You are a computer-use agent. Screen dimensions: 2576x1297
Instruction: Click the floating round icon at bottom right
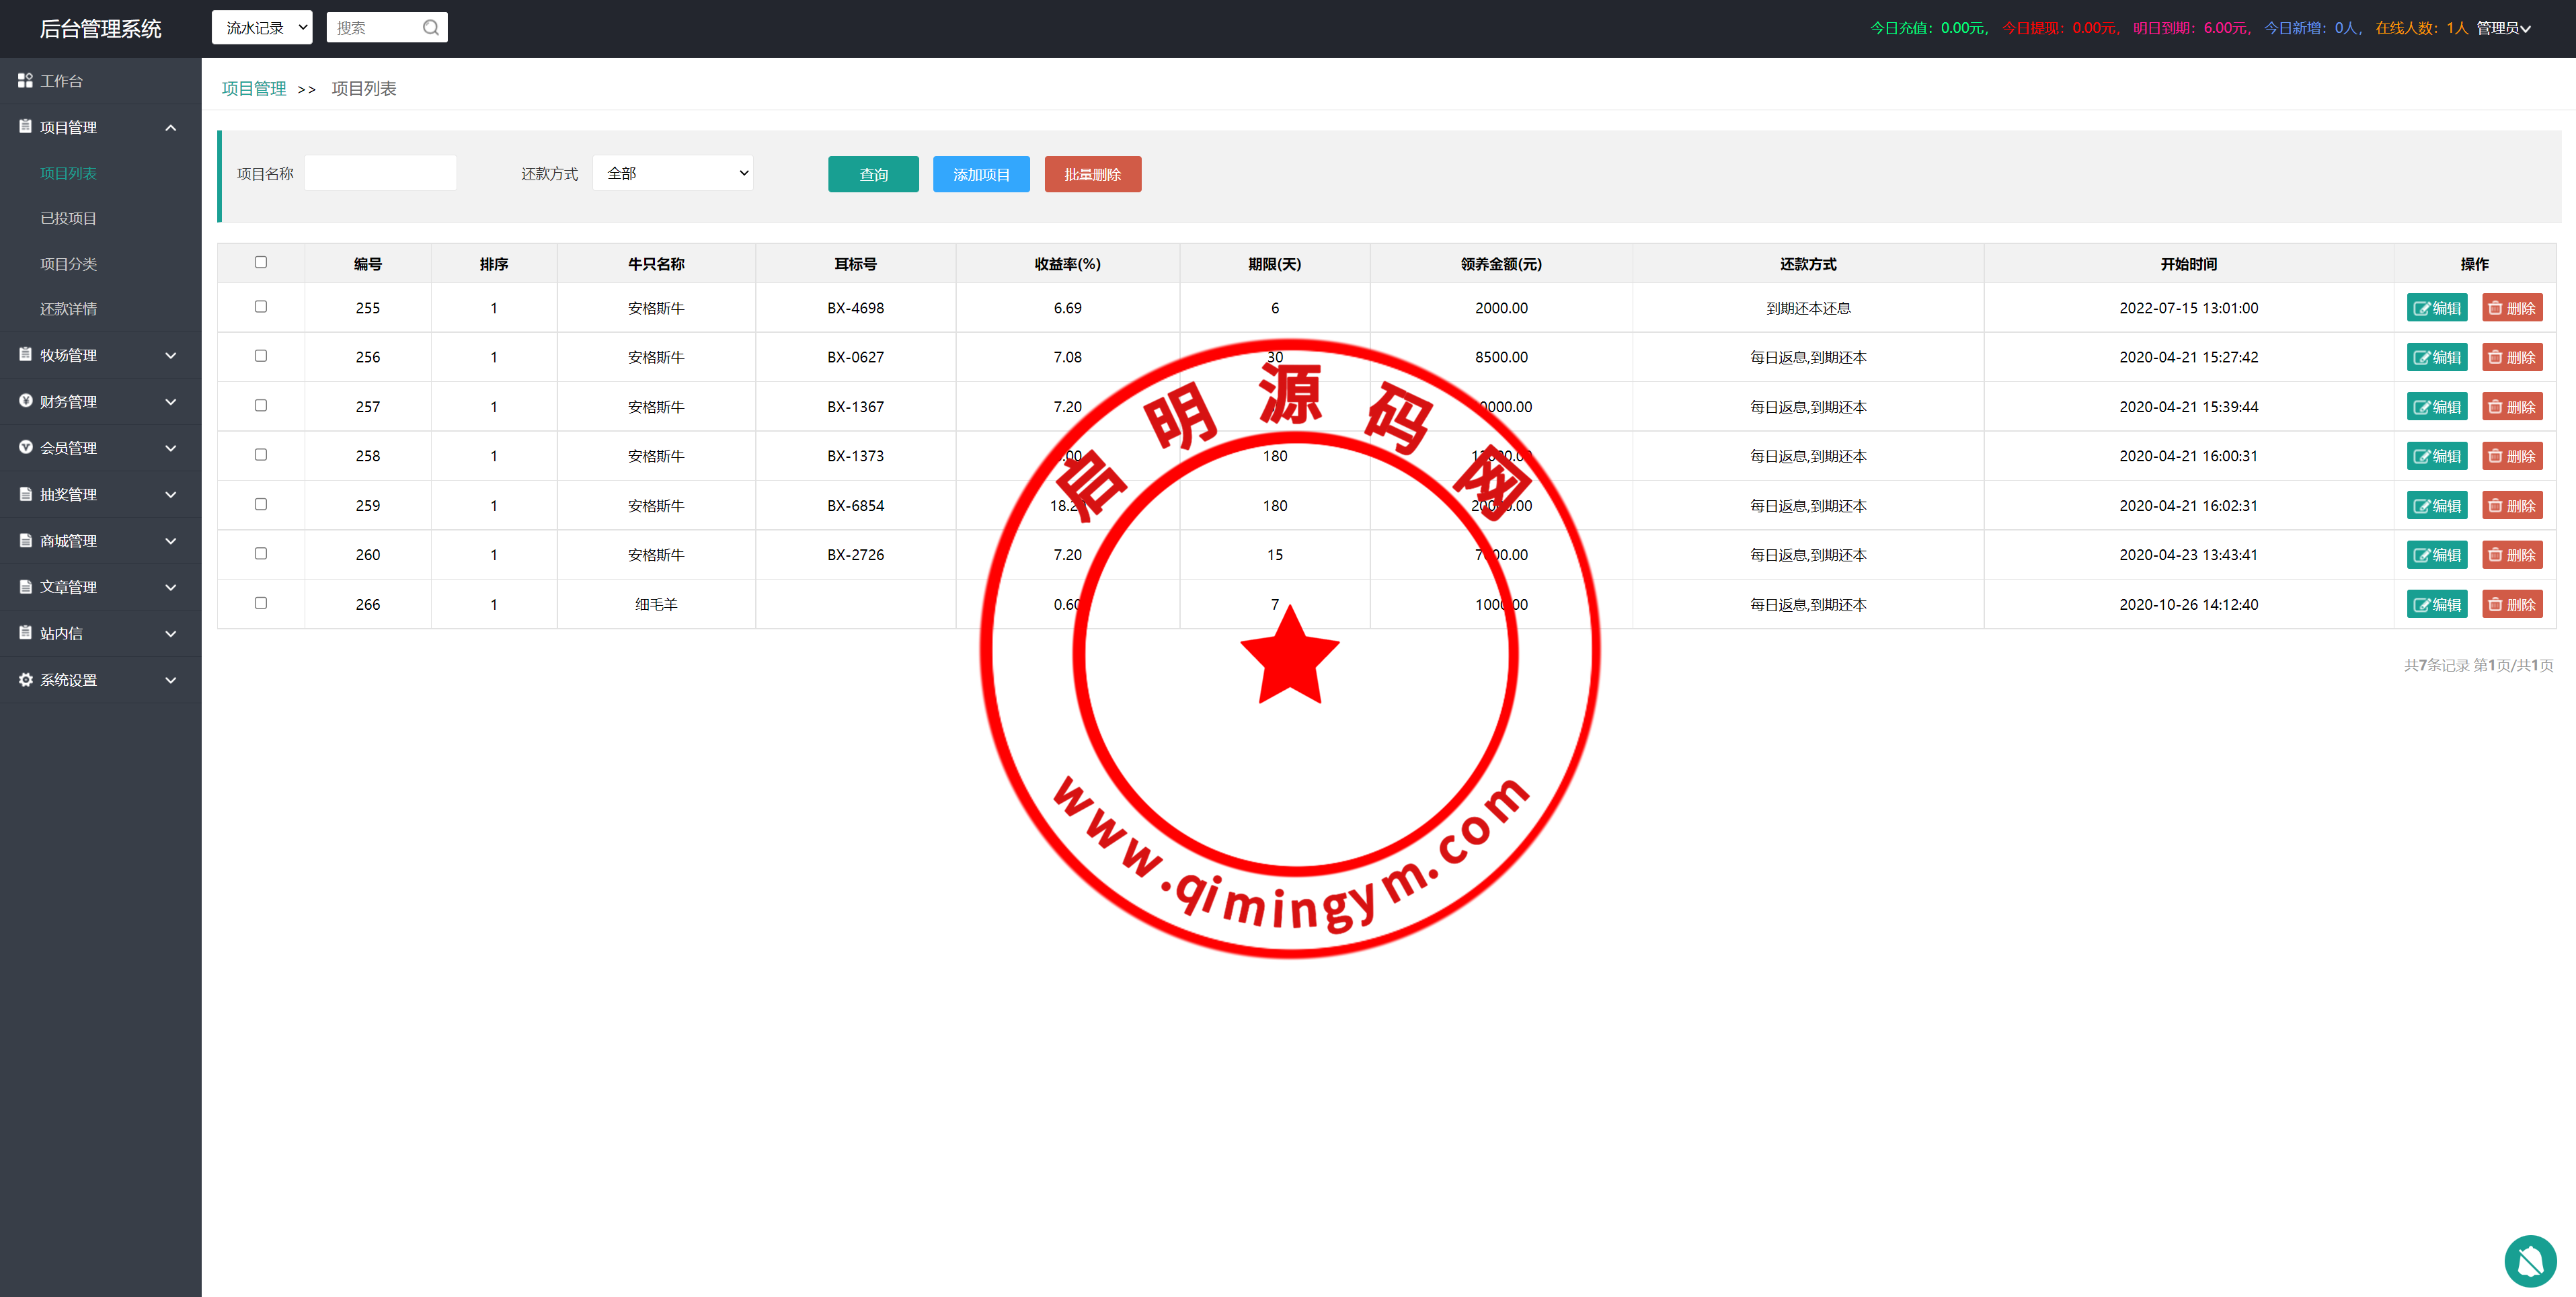pyautogui.click(x=2530, y=1261)
